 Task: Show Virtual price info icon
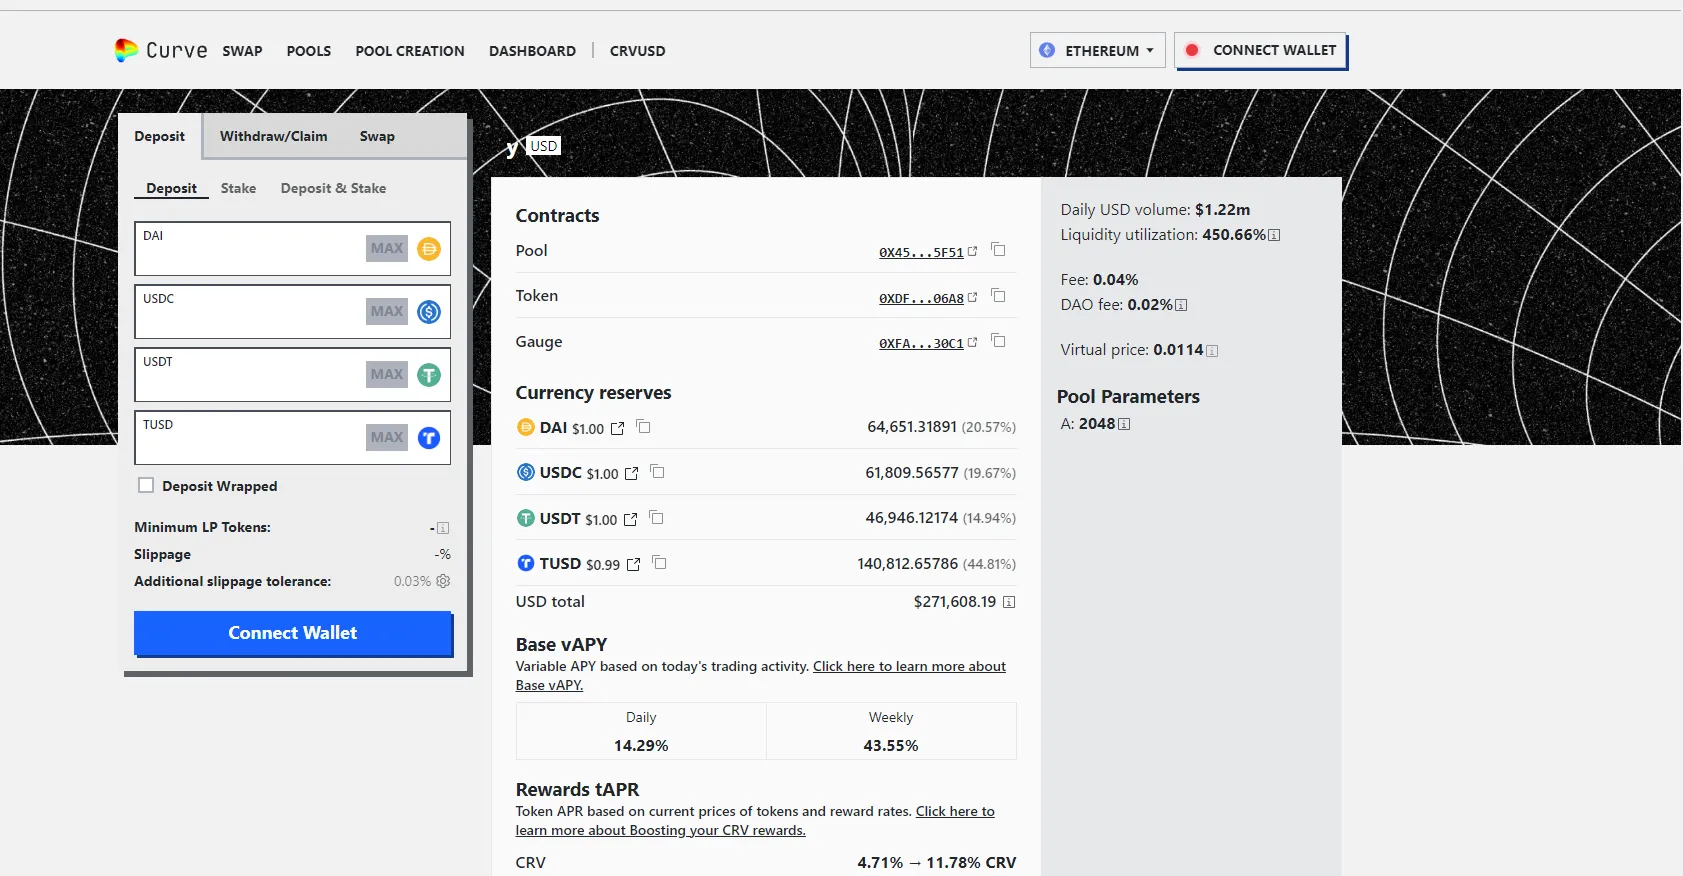[1212, 351]
